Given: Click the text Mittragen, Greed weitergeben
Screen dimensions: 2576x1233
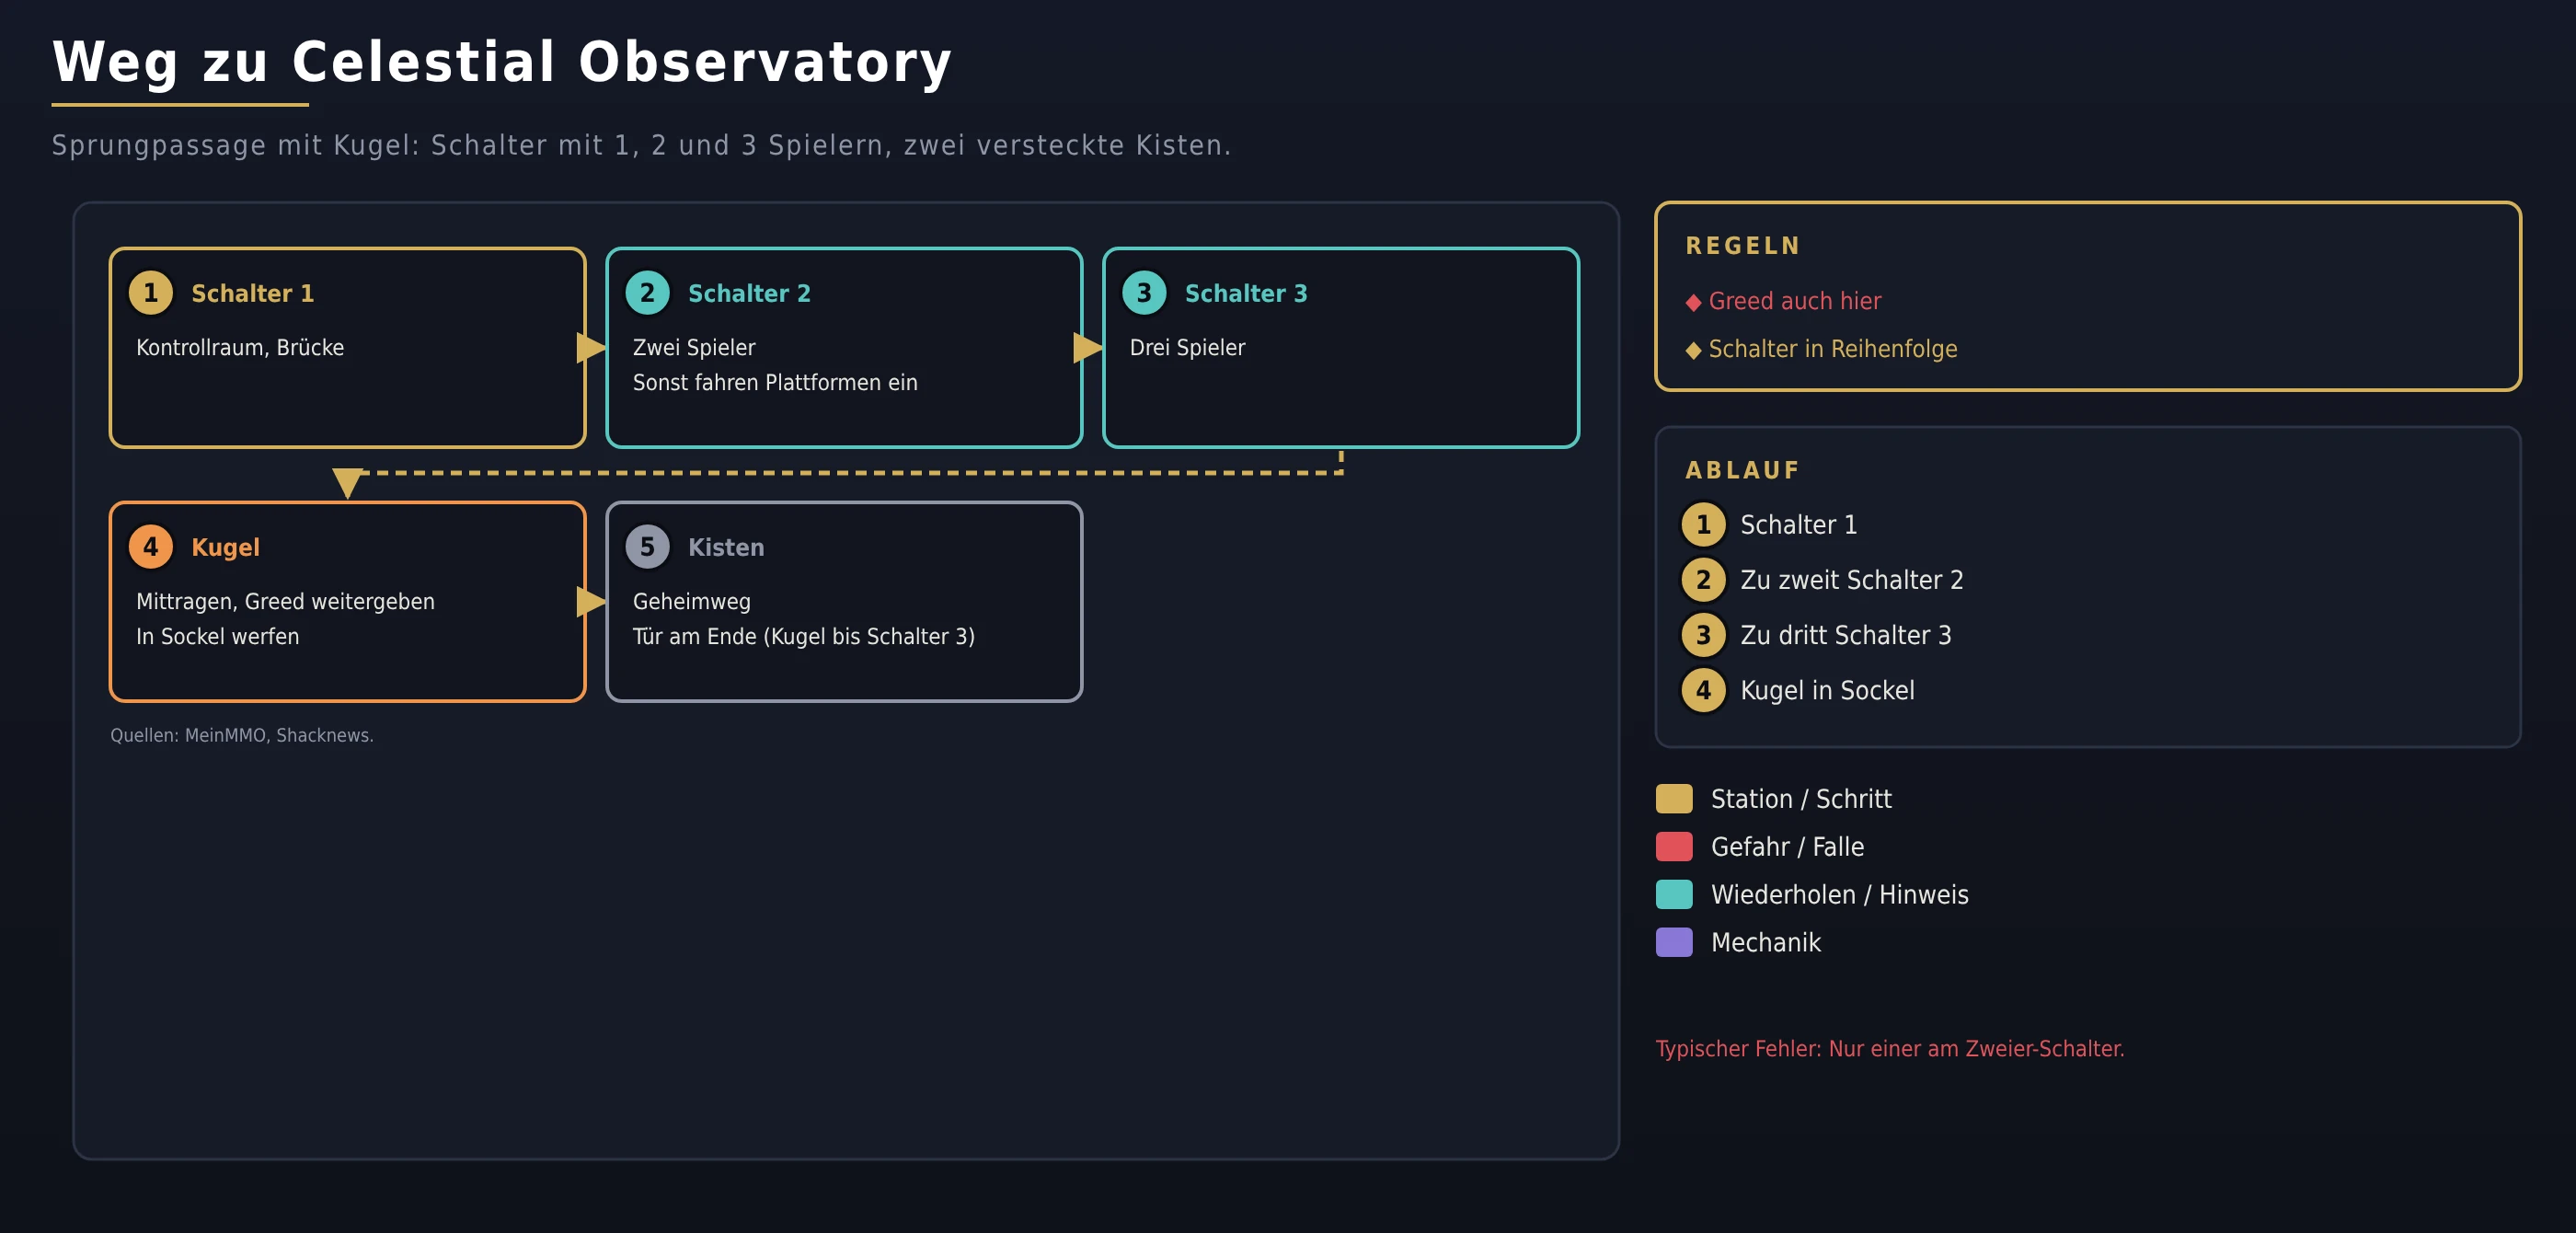Looking at the screenshot, I should tap(285, 601).
